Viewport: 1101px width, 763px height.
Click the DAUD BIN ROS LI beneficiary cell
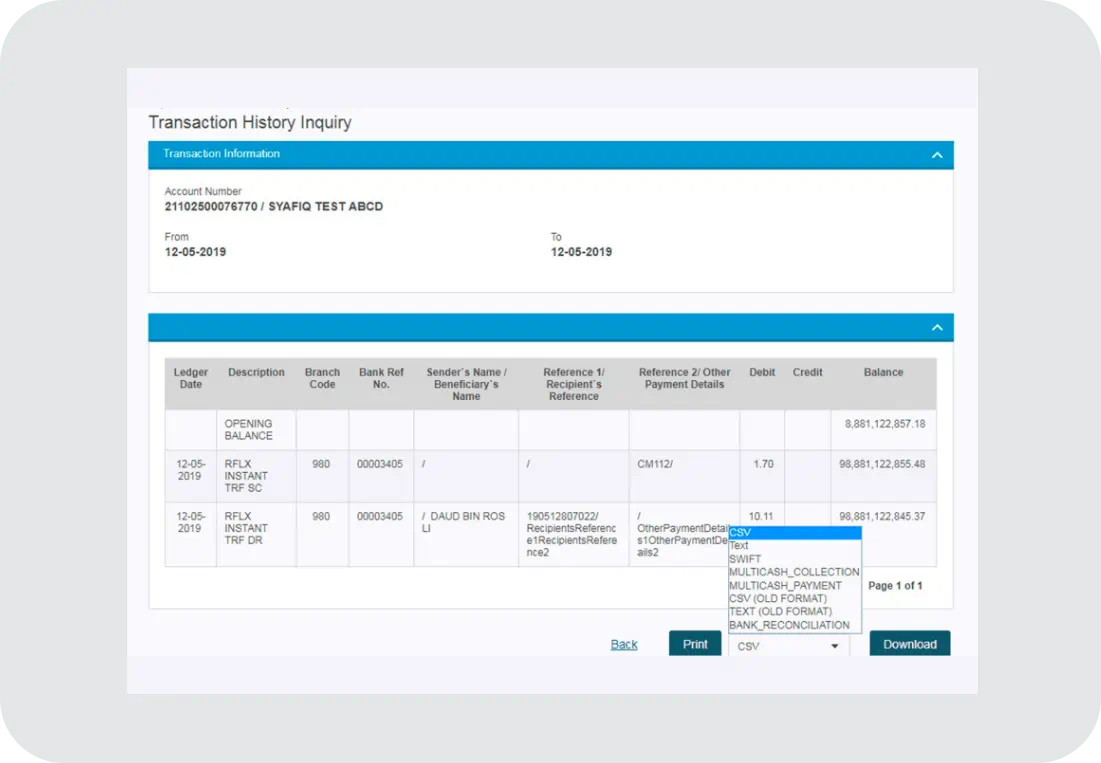463,522
